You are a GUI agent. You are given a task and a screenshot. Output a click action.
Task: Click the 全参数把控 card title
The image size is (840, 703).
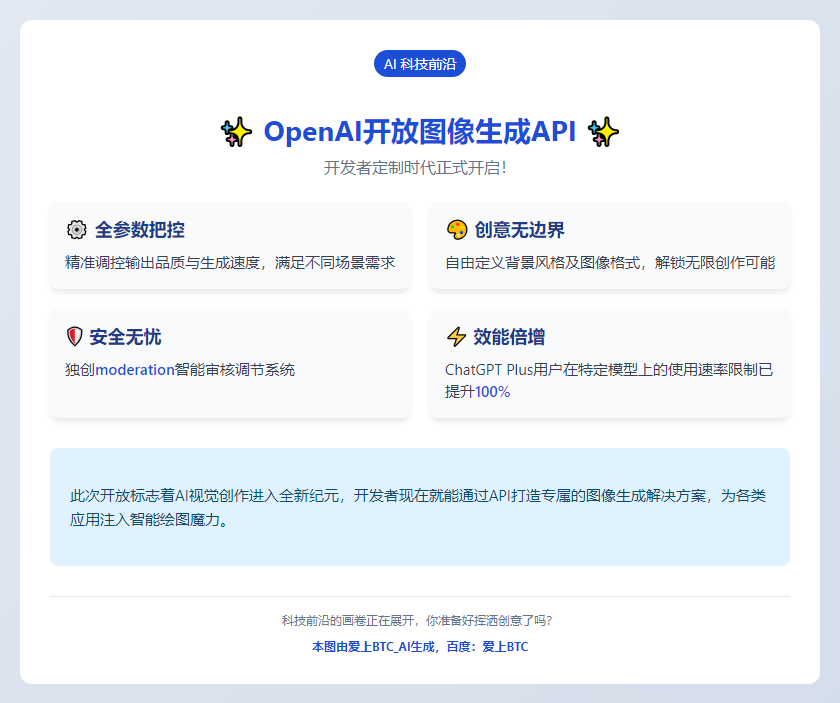(x=140, y=230)
